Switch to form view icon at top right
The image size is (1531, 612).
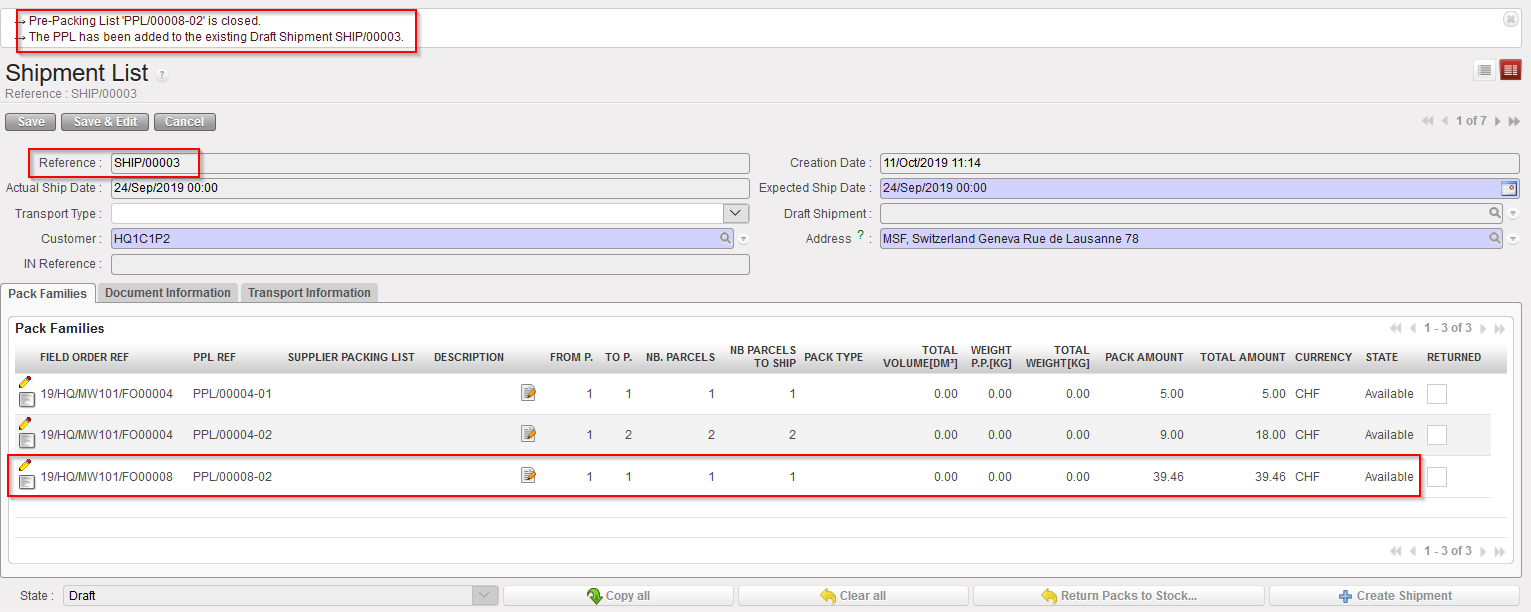point(1510,70)
